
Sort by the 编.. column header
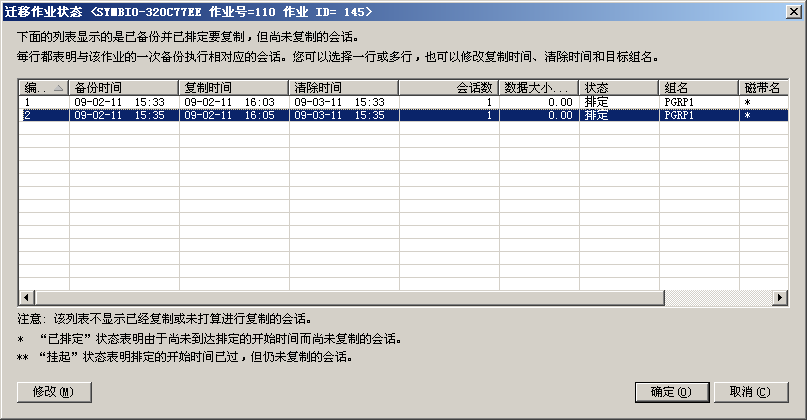click(x=44, y=88)
